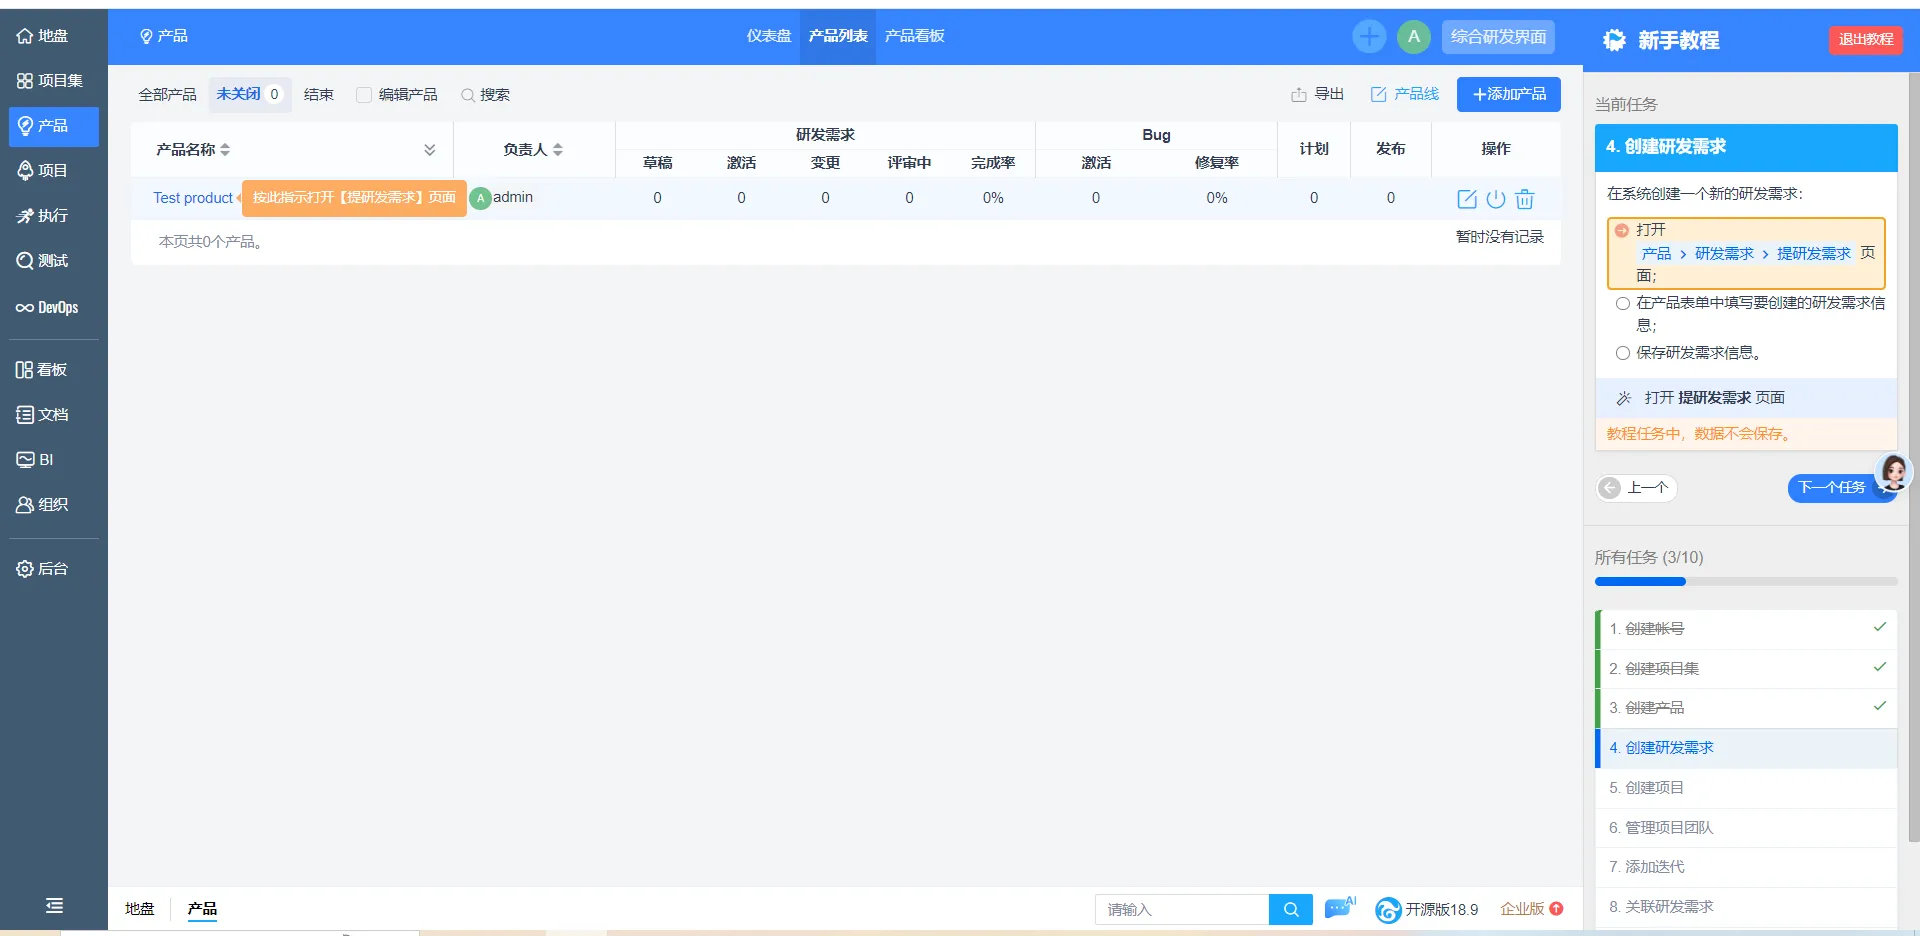Image resolution: width=1920 pixels, height=936 pixels.
Task: Toggle the 编辑产品 checkbox
Action: click(364, 95)
